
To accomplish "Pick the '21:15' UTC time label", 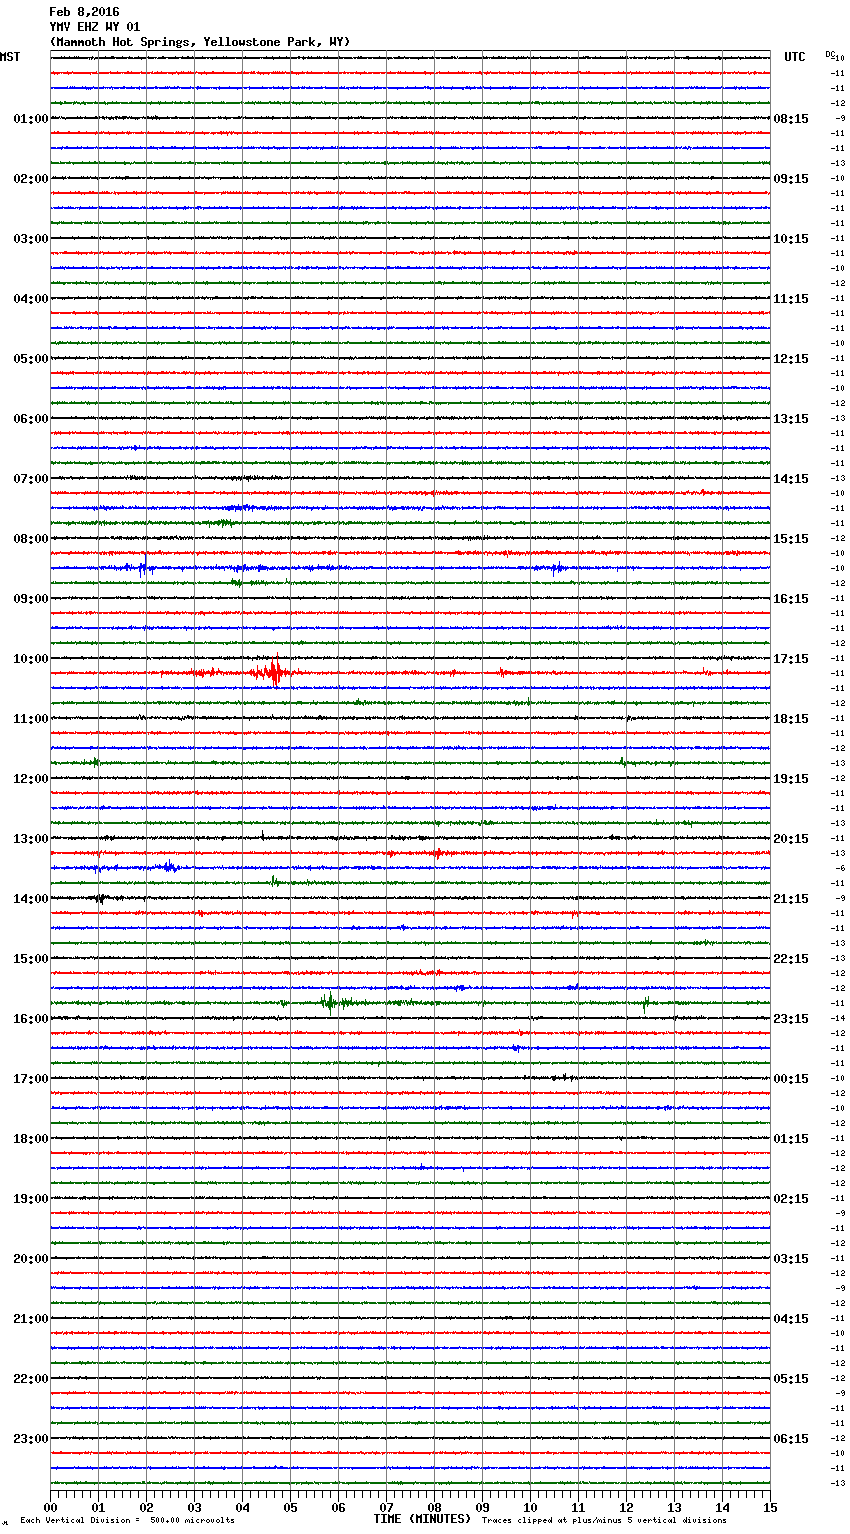I will (x=791, y=899).
